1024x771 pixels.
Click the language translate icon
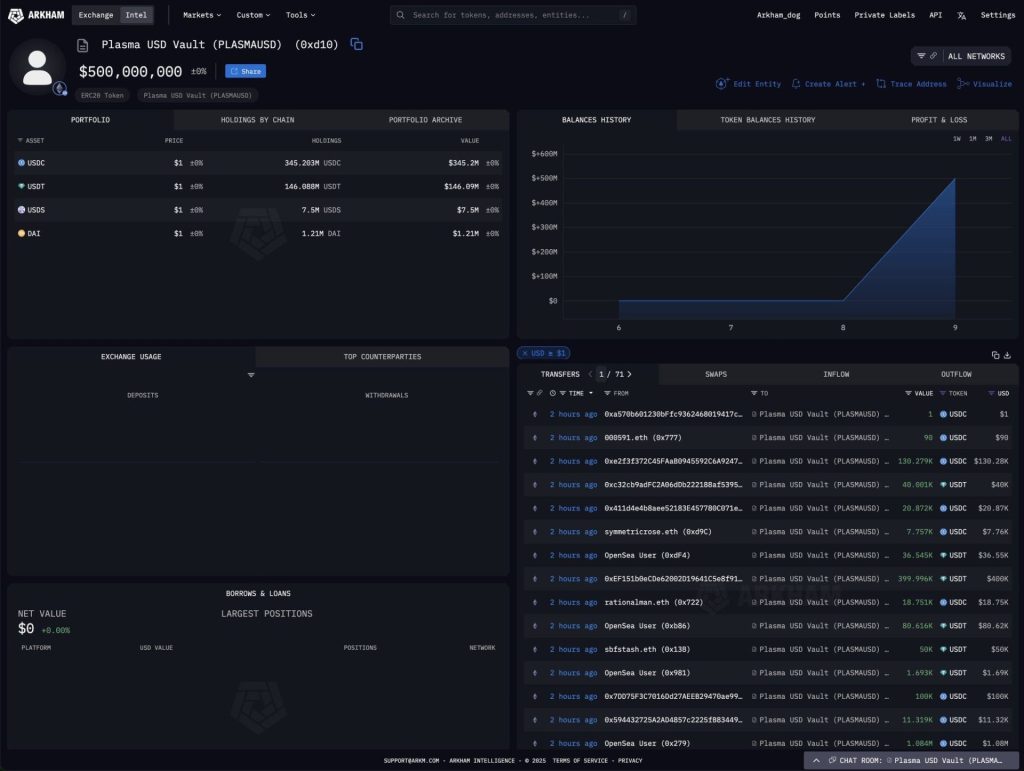pyautogui.click(x=961, y=15)
